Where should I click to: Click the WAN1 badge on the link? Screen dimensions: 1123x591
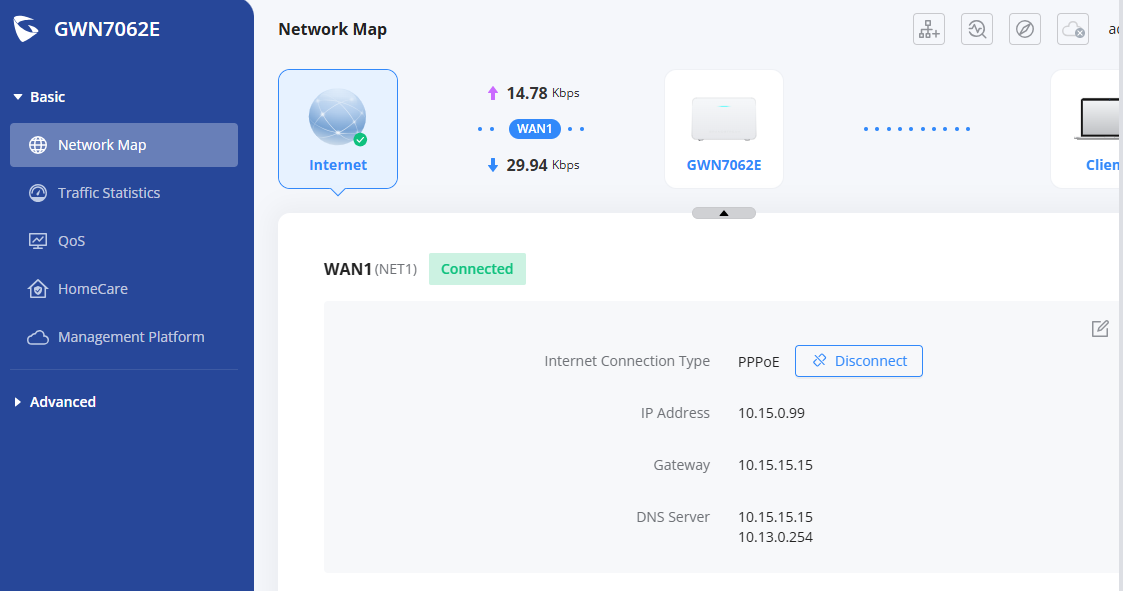(x=534, y=129)
